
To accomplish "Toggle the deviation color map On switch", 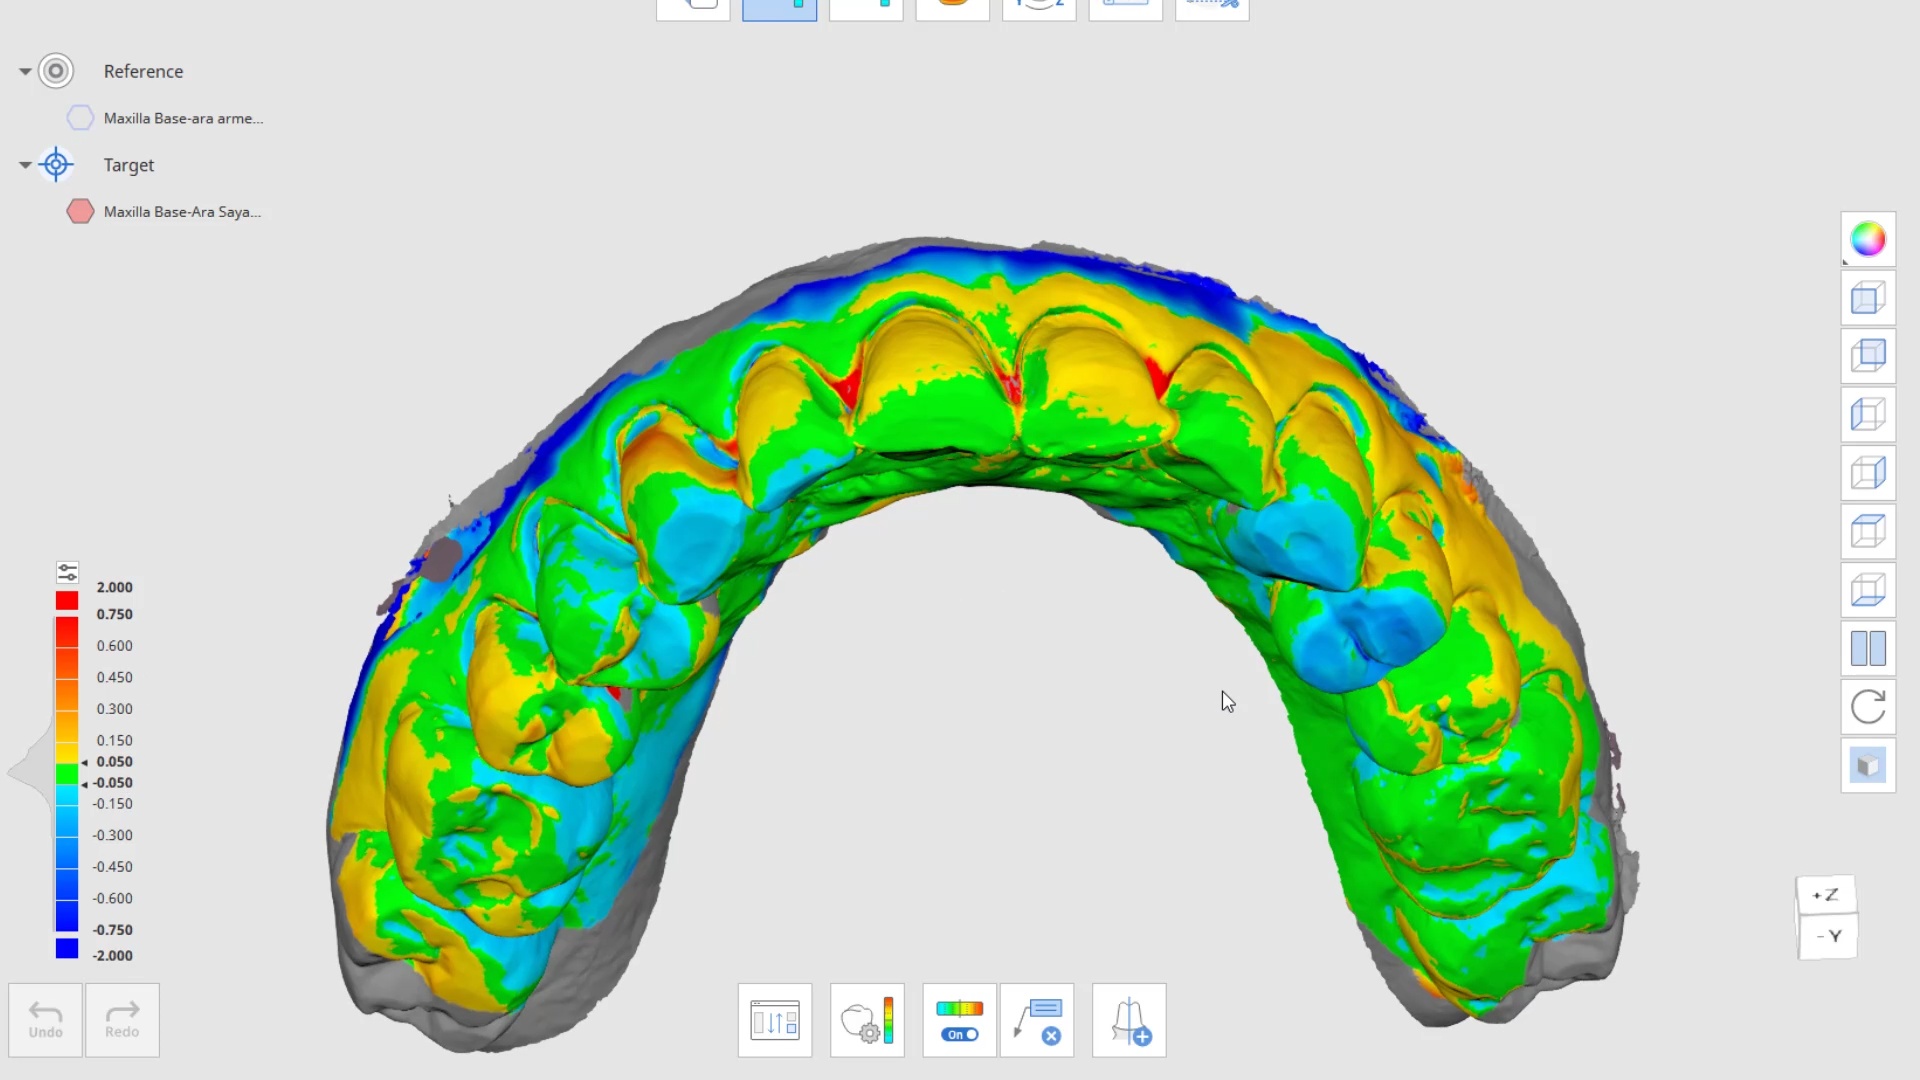I will pyautogui.click(x=959, y=1034).
